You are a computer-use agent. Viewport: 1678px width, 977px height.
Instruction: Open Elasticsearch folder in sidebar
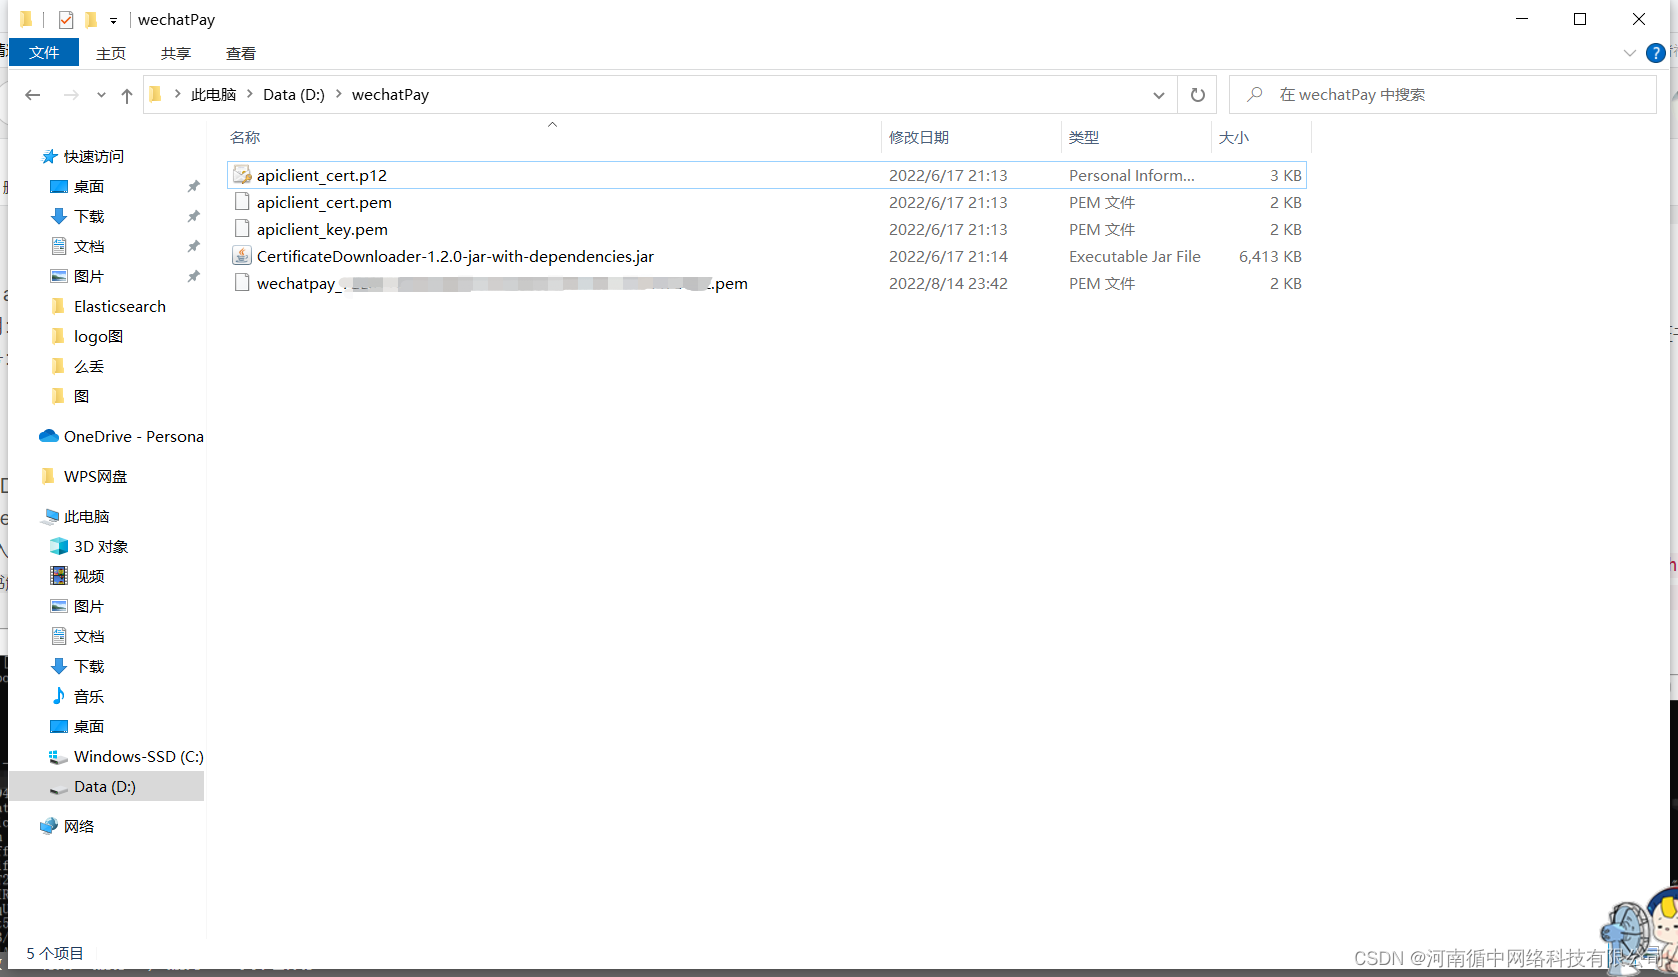(119, 307)
